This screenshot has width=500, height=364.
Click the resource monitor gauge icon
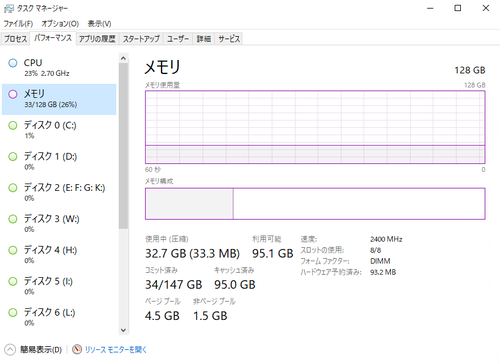[77, 349]
